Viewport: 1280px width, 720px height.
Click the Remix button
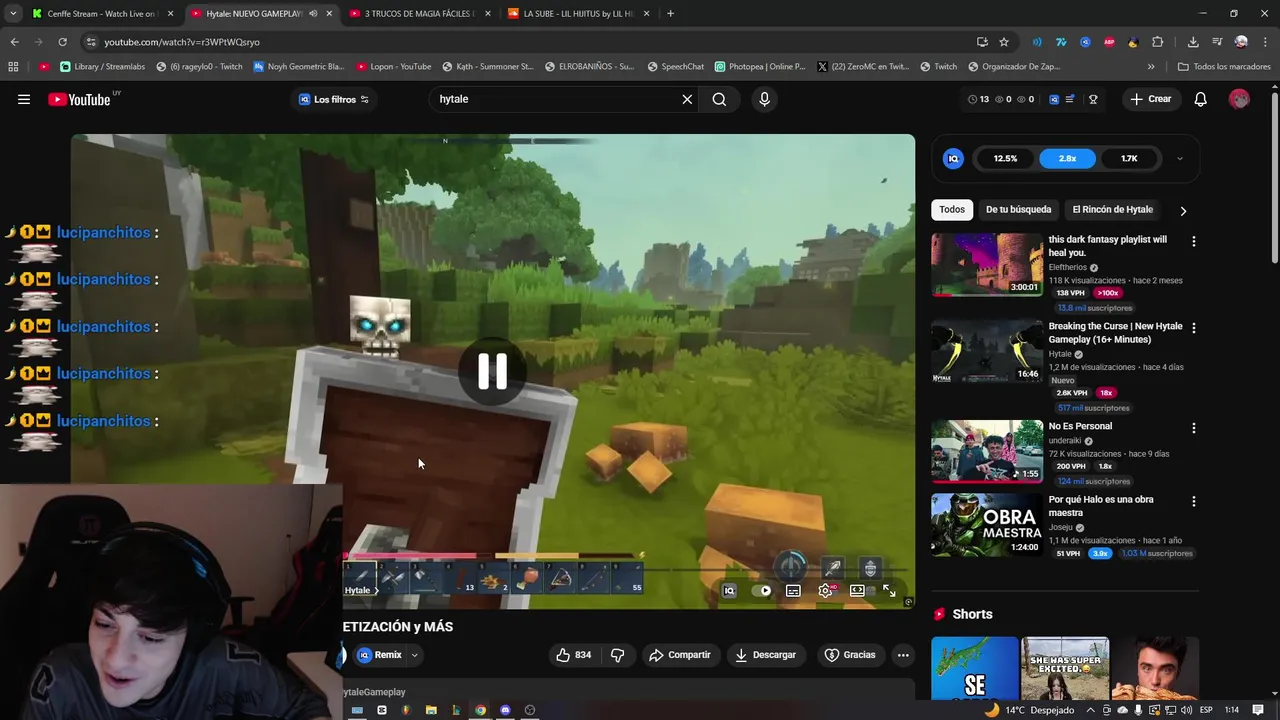[380, 655]
